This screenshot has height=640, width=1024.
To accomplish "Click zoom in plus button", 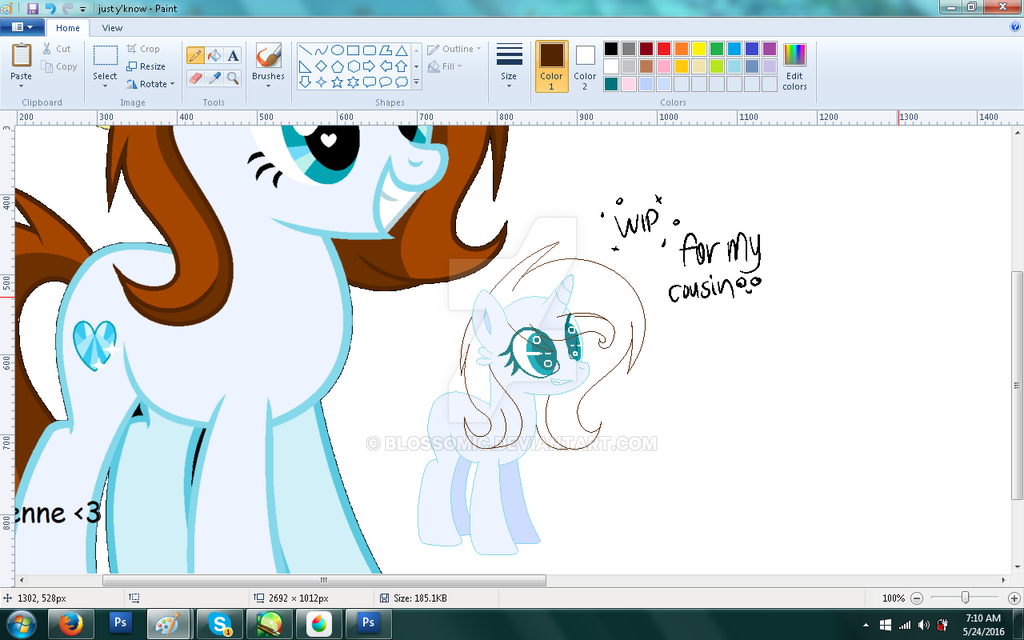I will [1014, 598].
